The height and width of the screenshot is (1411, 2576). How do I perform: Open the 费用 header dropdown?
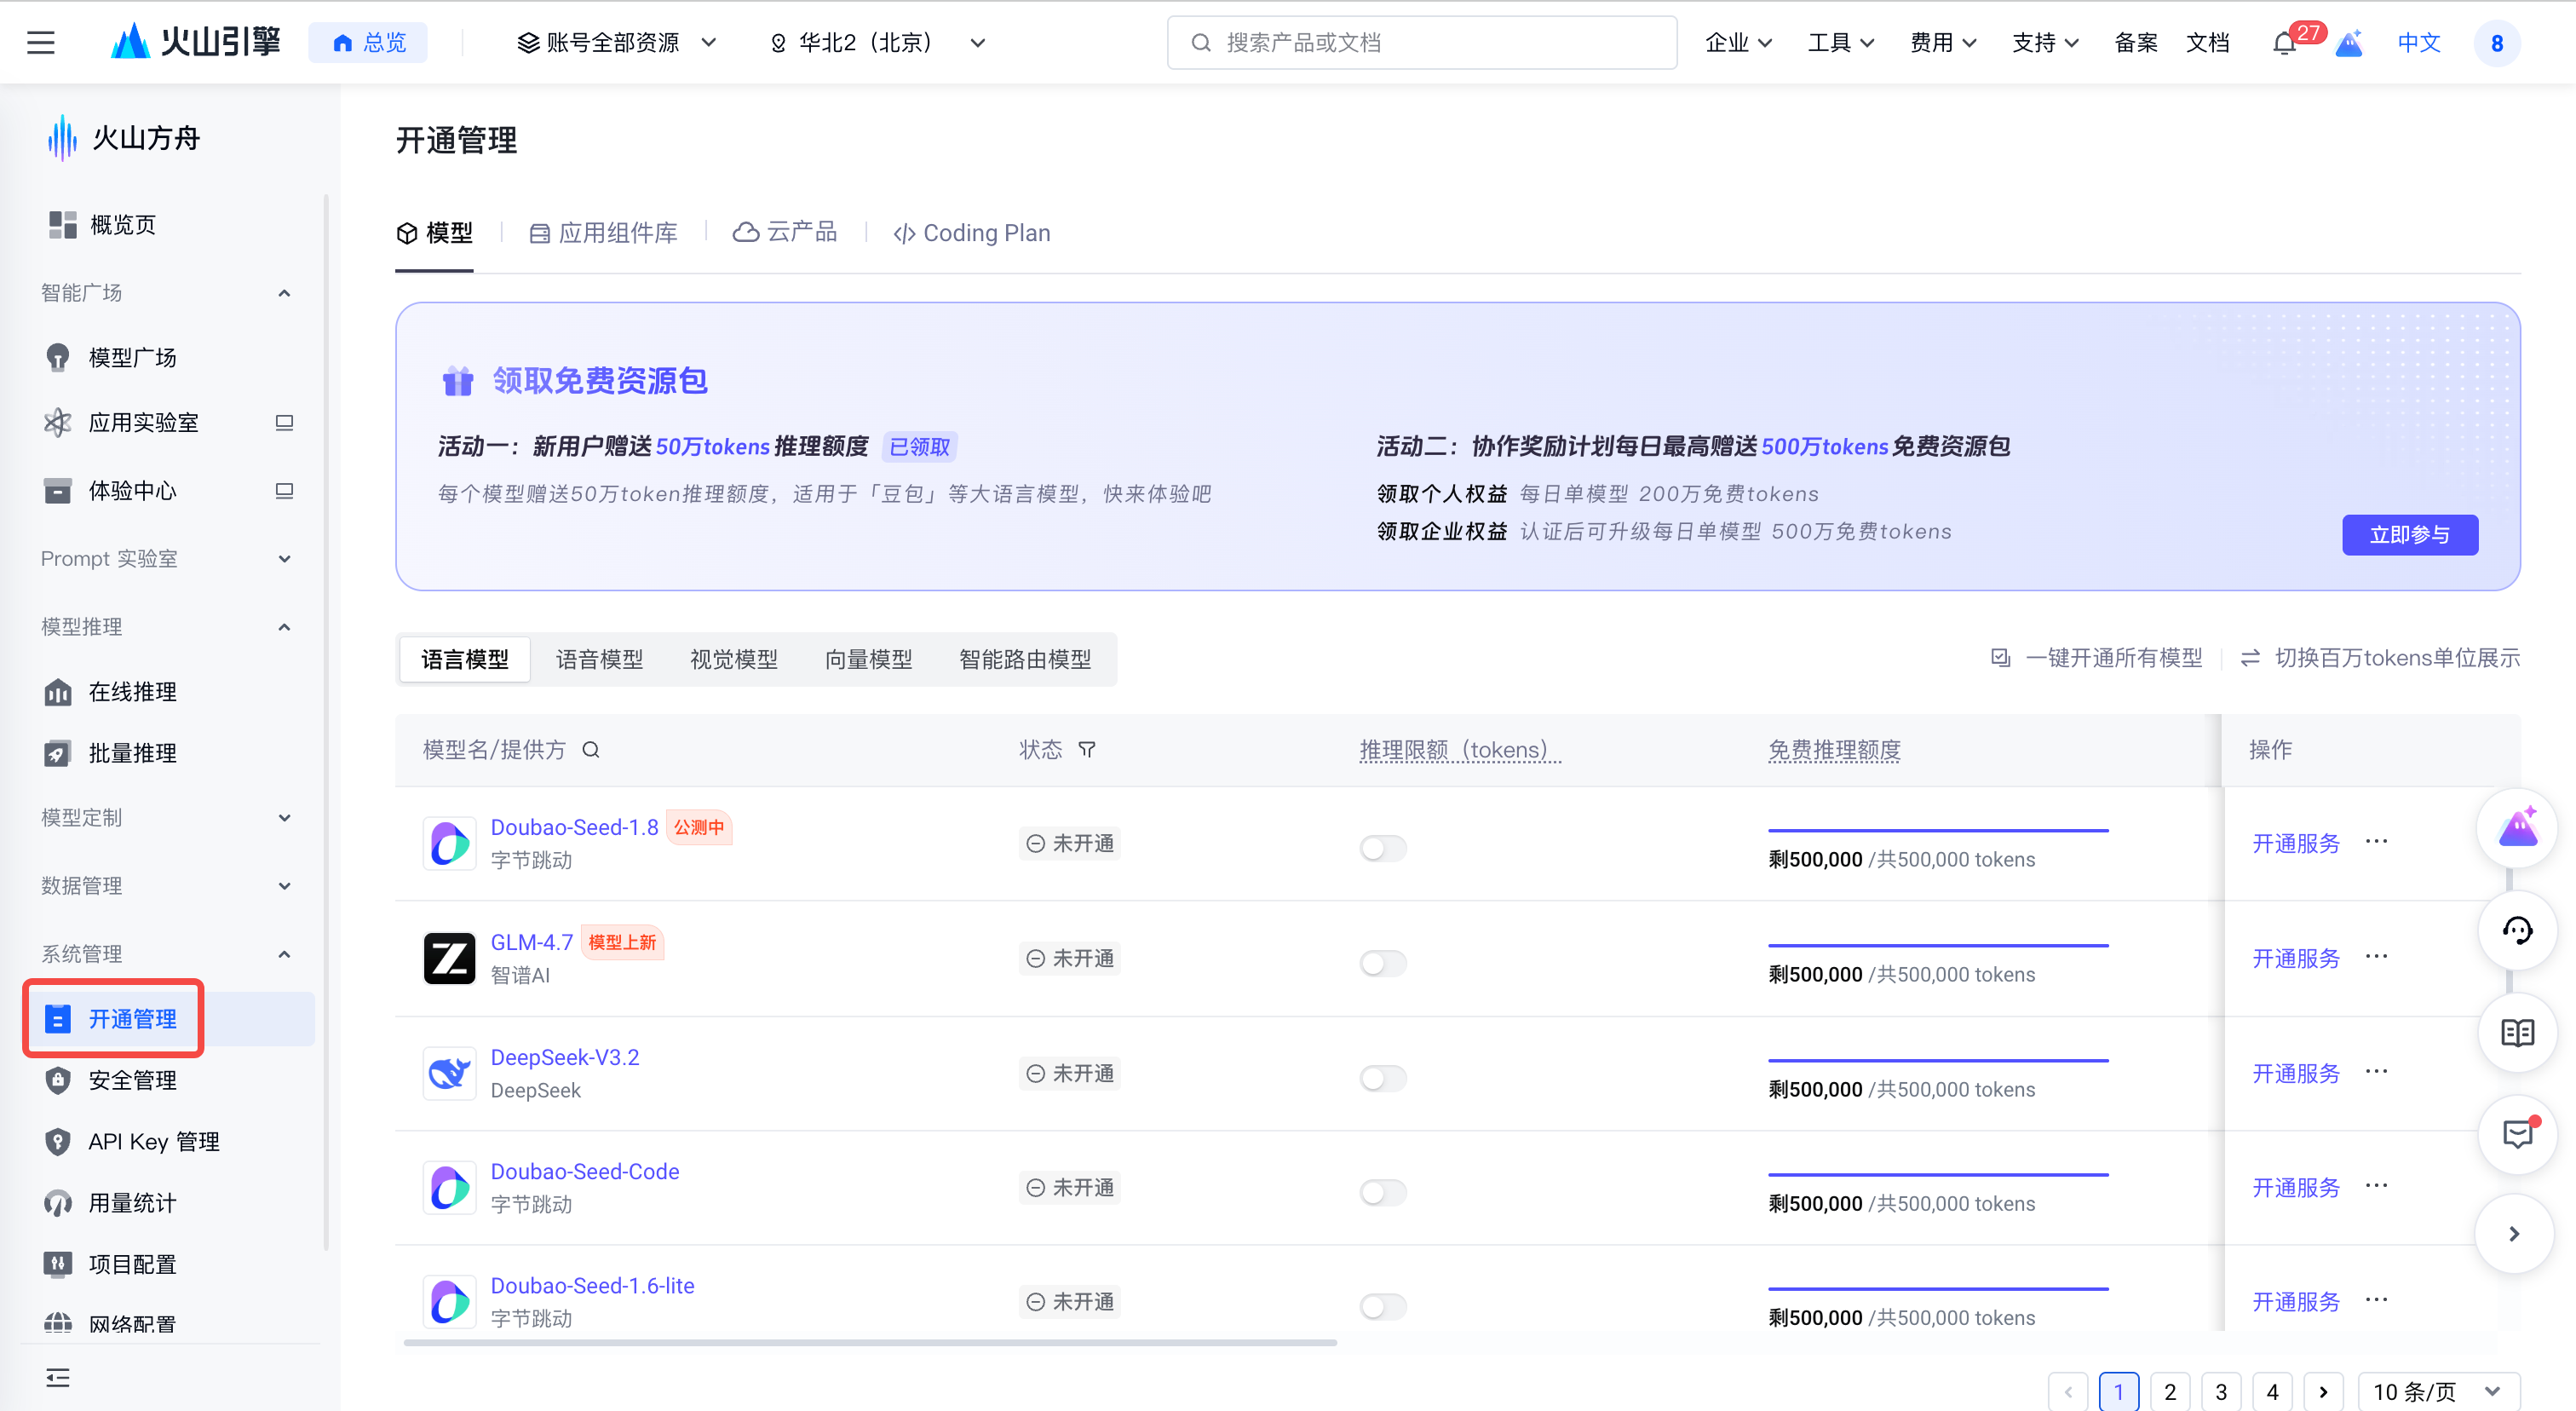(x=1942, y=43)
